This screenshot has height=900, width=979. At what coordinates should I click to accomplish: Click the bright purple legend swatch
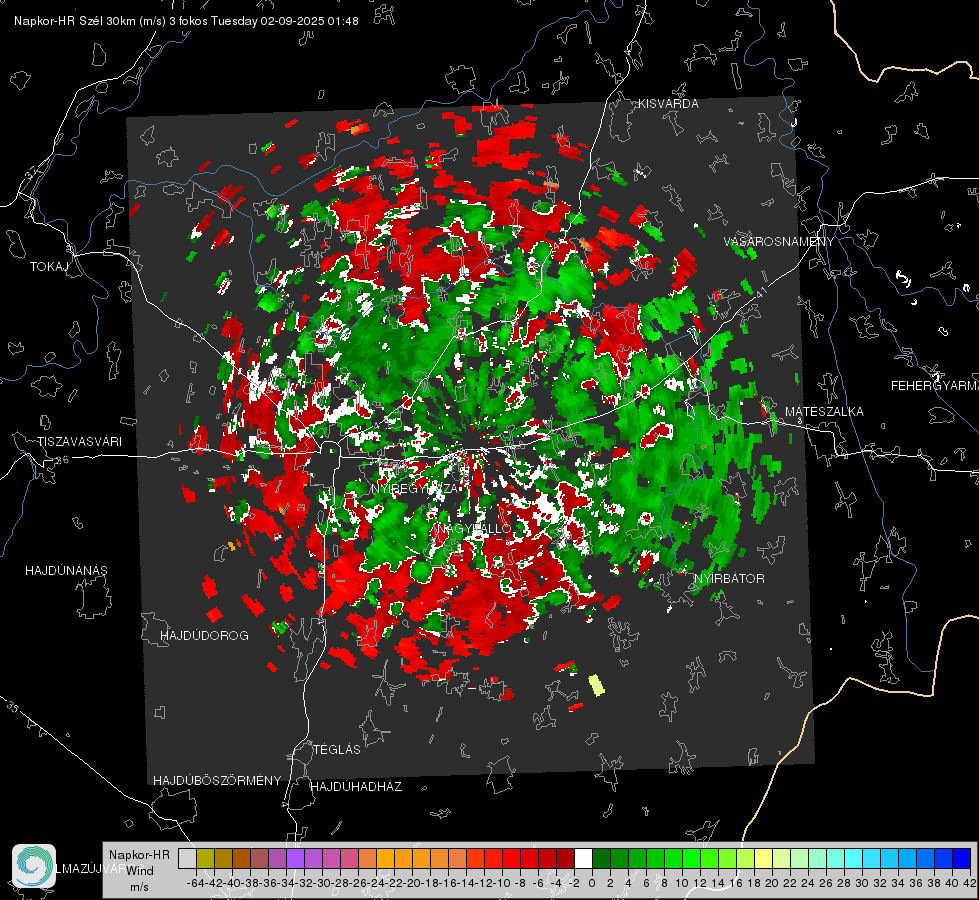coord(295,858)
